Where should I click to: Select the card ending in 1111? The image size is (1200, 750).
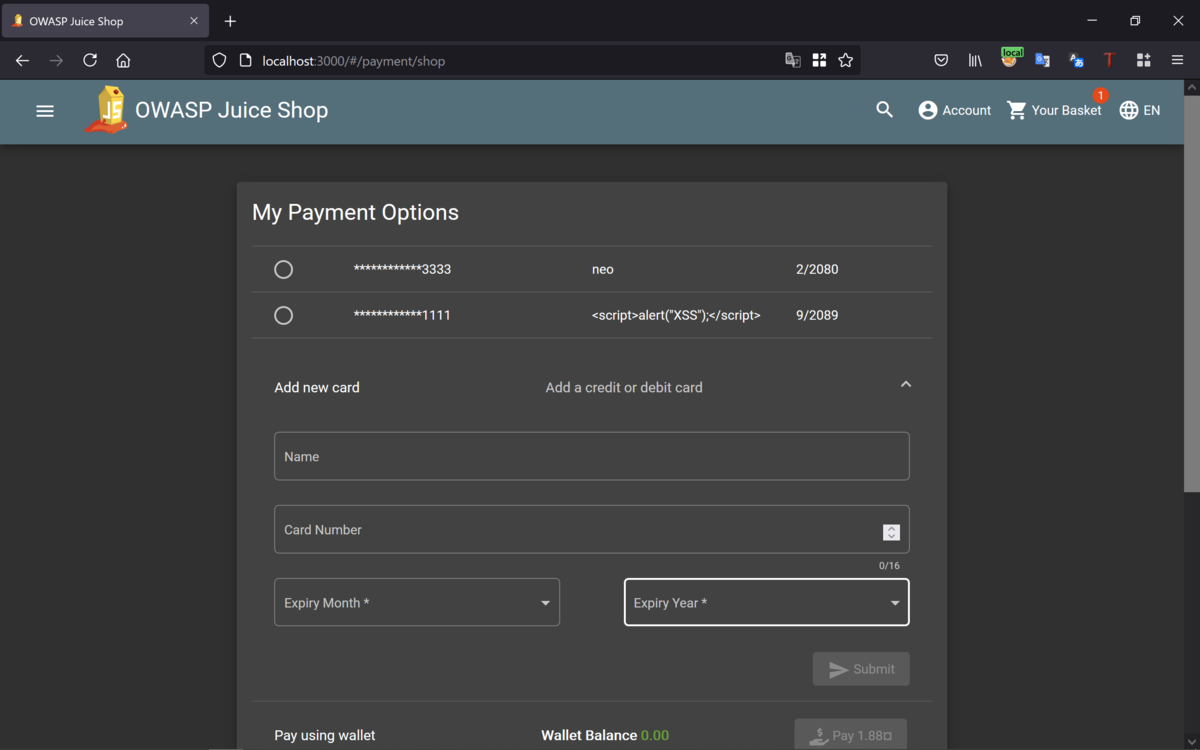pos(284,315)
